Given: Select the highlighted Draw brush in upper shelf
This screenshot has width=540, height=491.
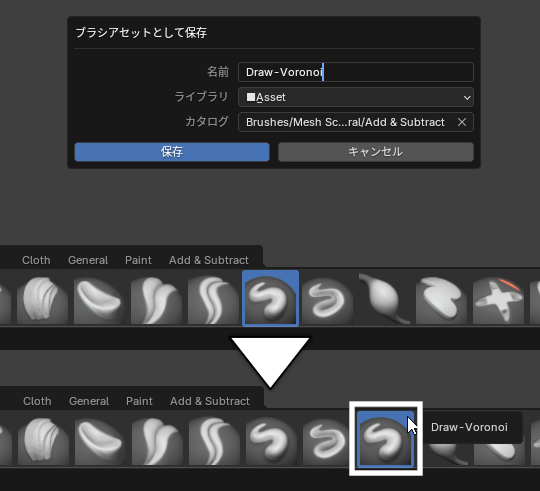Looking at the screenshot, I should (270, 298).
